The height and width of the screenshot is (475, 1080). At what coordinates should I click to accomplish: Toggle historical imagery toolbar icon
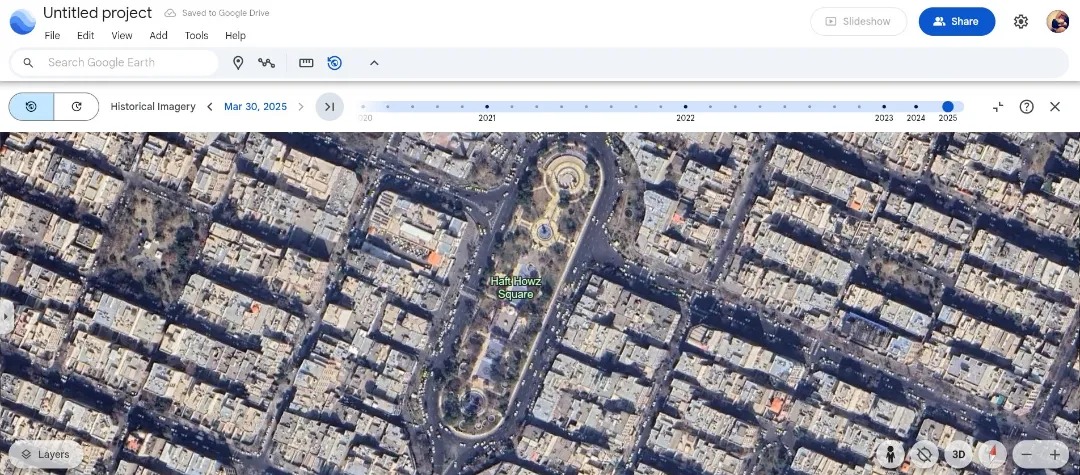click(335, 63)
